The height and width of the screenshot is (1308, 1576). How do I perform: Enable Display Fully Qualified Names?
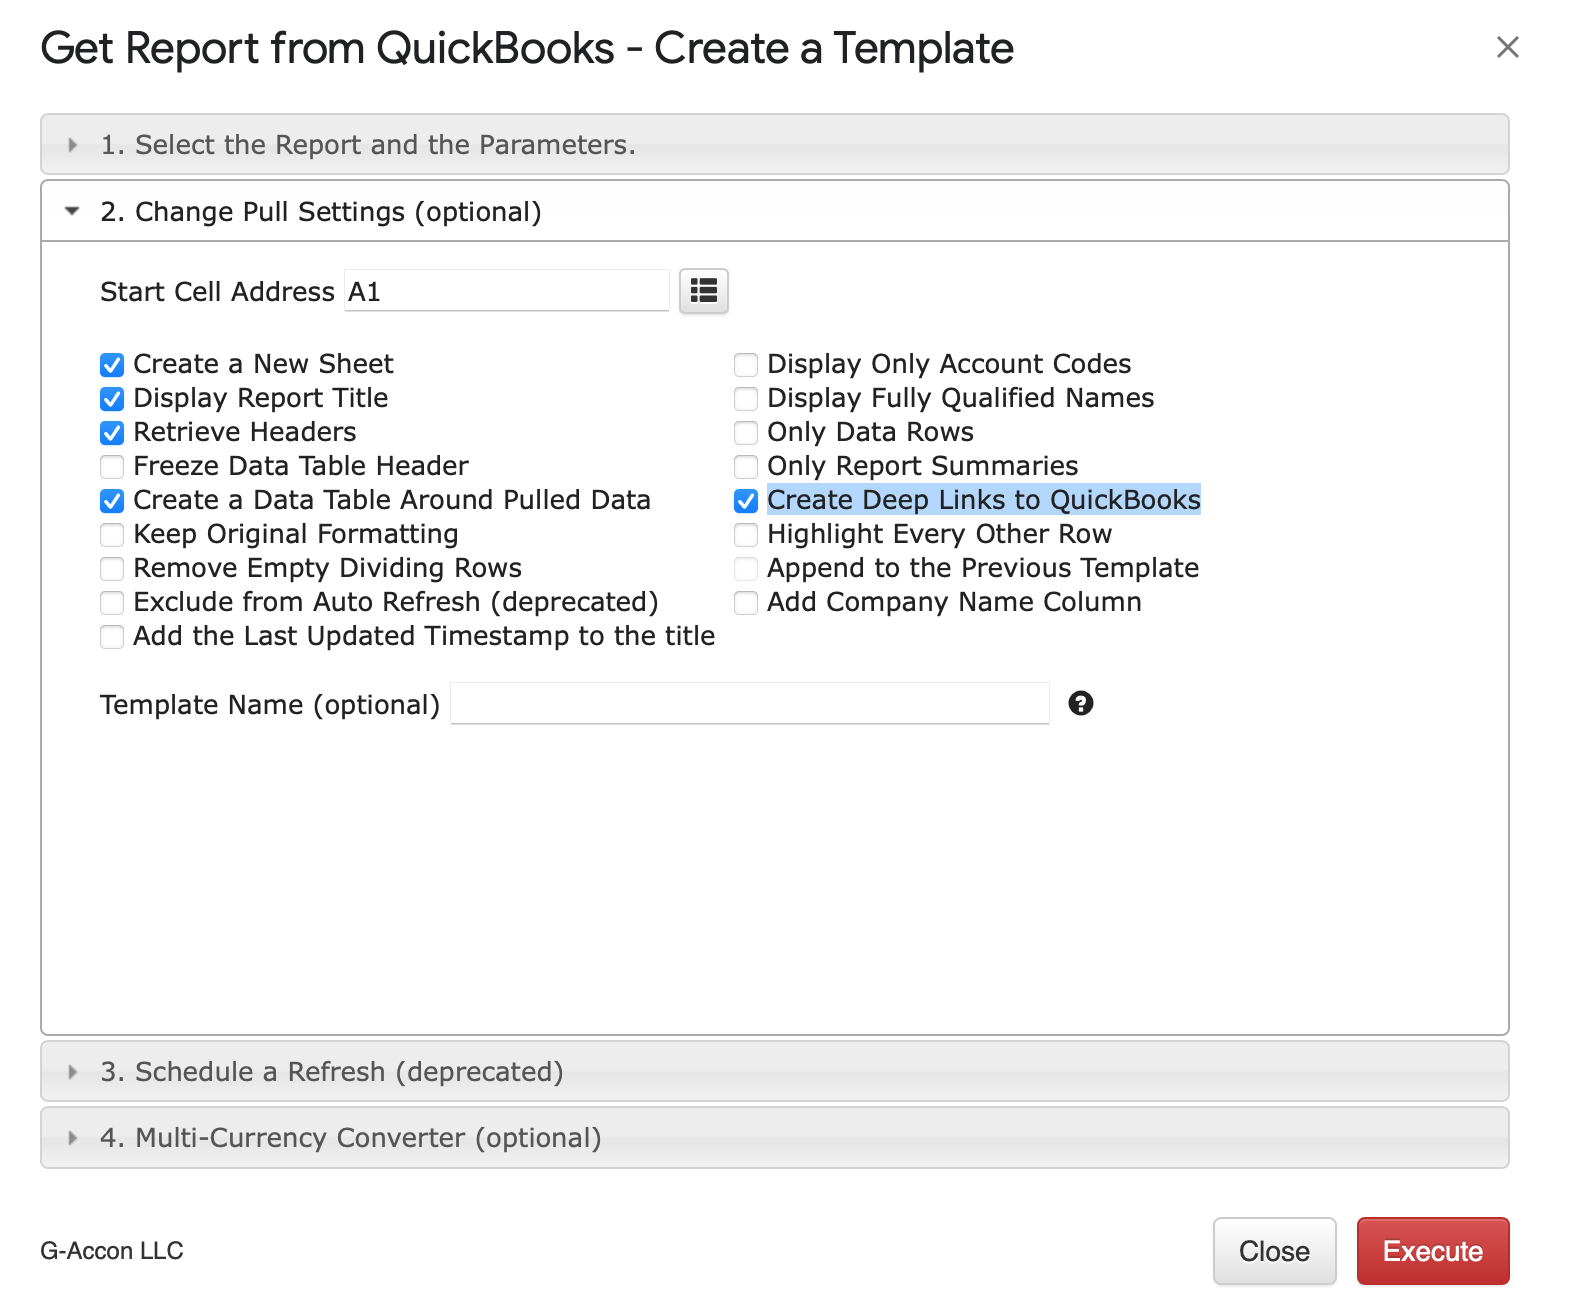(746, 399)
